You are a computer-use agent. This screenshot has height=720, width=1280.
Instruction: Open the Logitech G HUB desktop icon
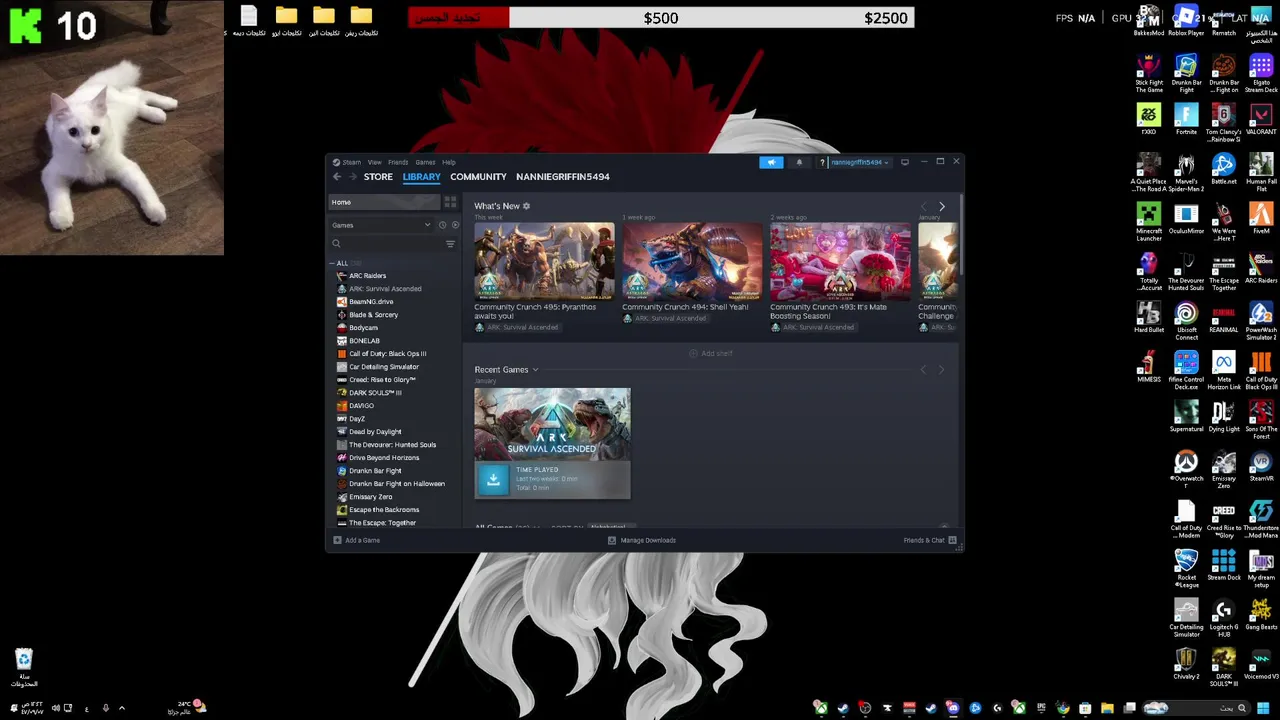pos(1224,618)
